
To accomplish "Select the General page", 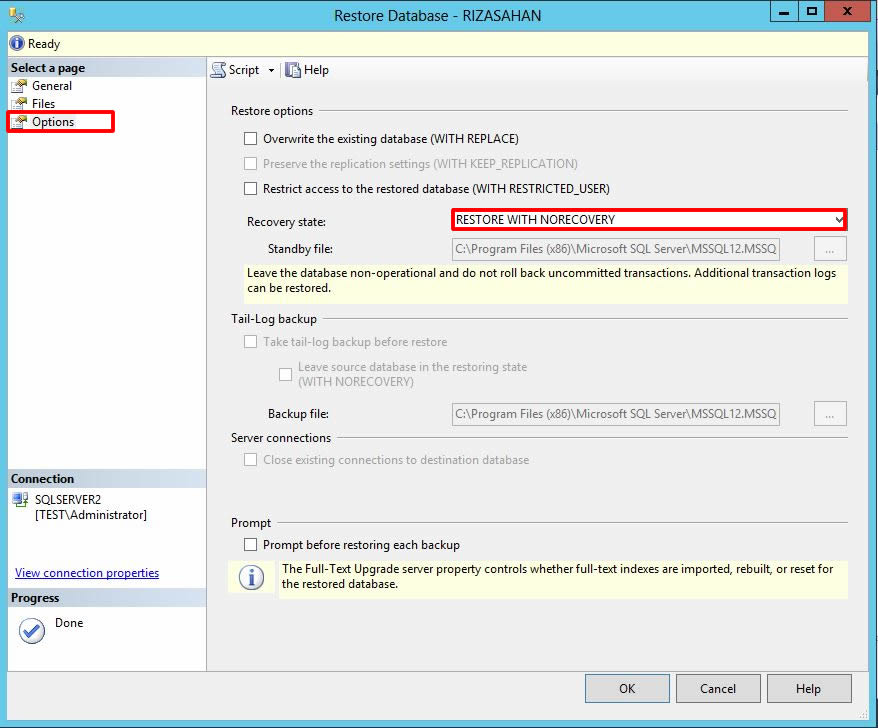I will [52, 86].
